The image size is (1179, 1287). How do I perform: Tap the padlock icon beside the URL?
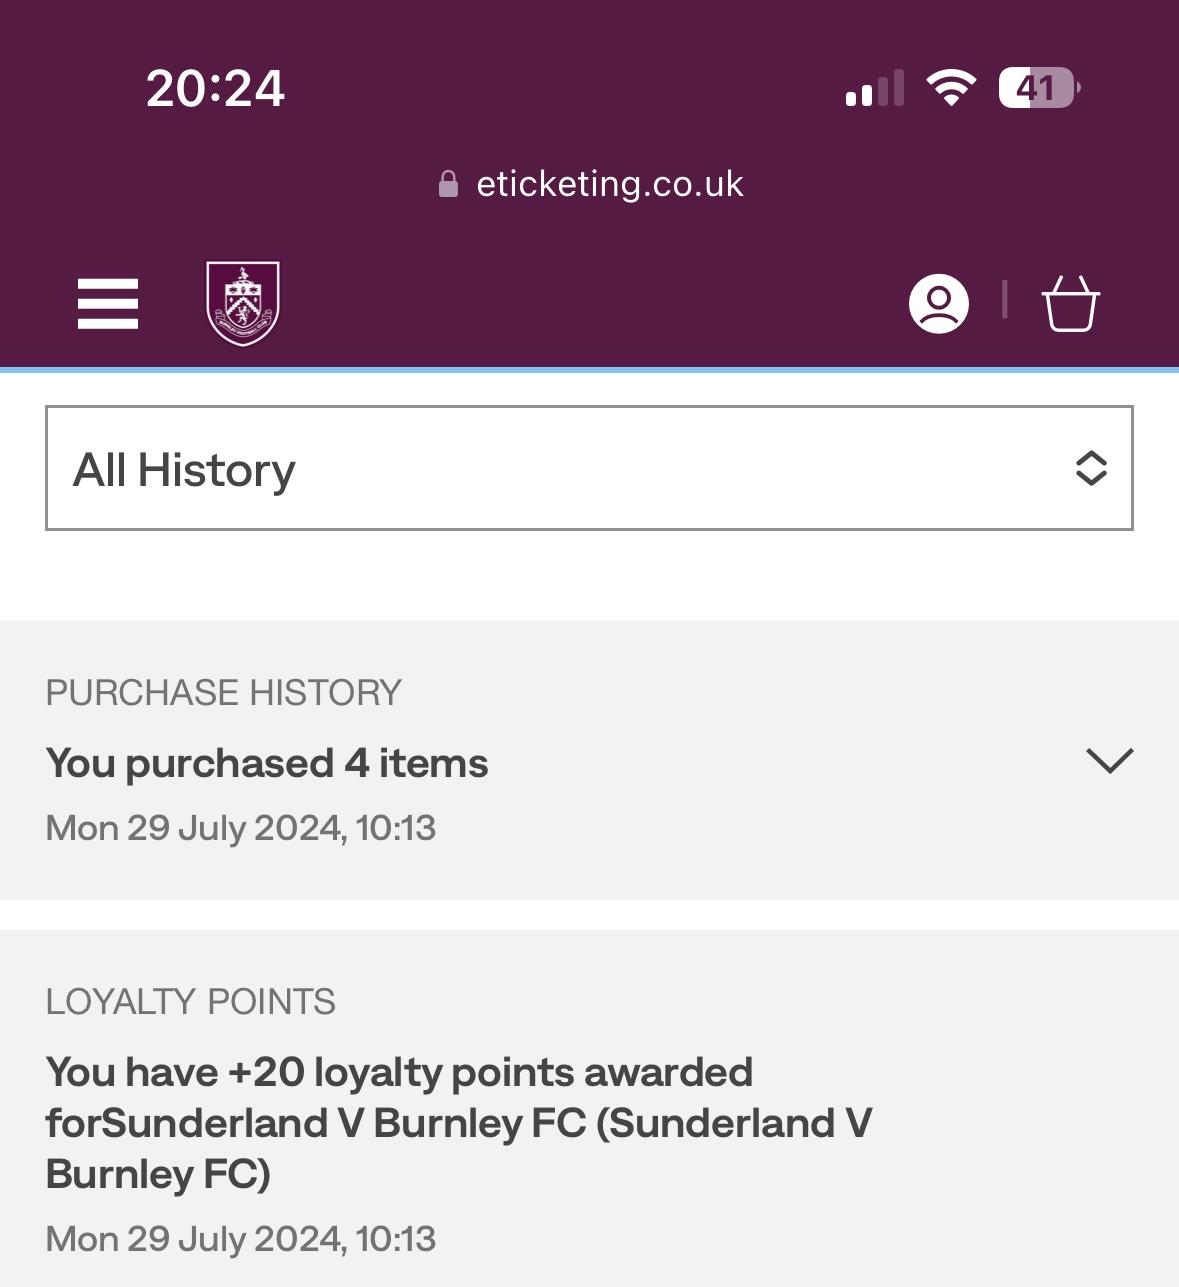(x=449, y=184)
